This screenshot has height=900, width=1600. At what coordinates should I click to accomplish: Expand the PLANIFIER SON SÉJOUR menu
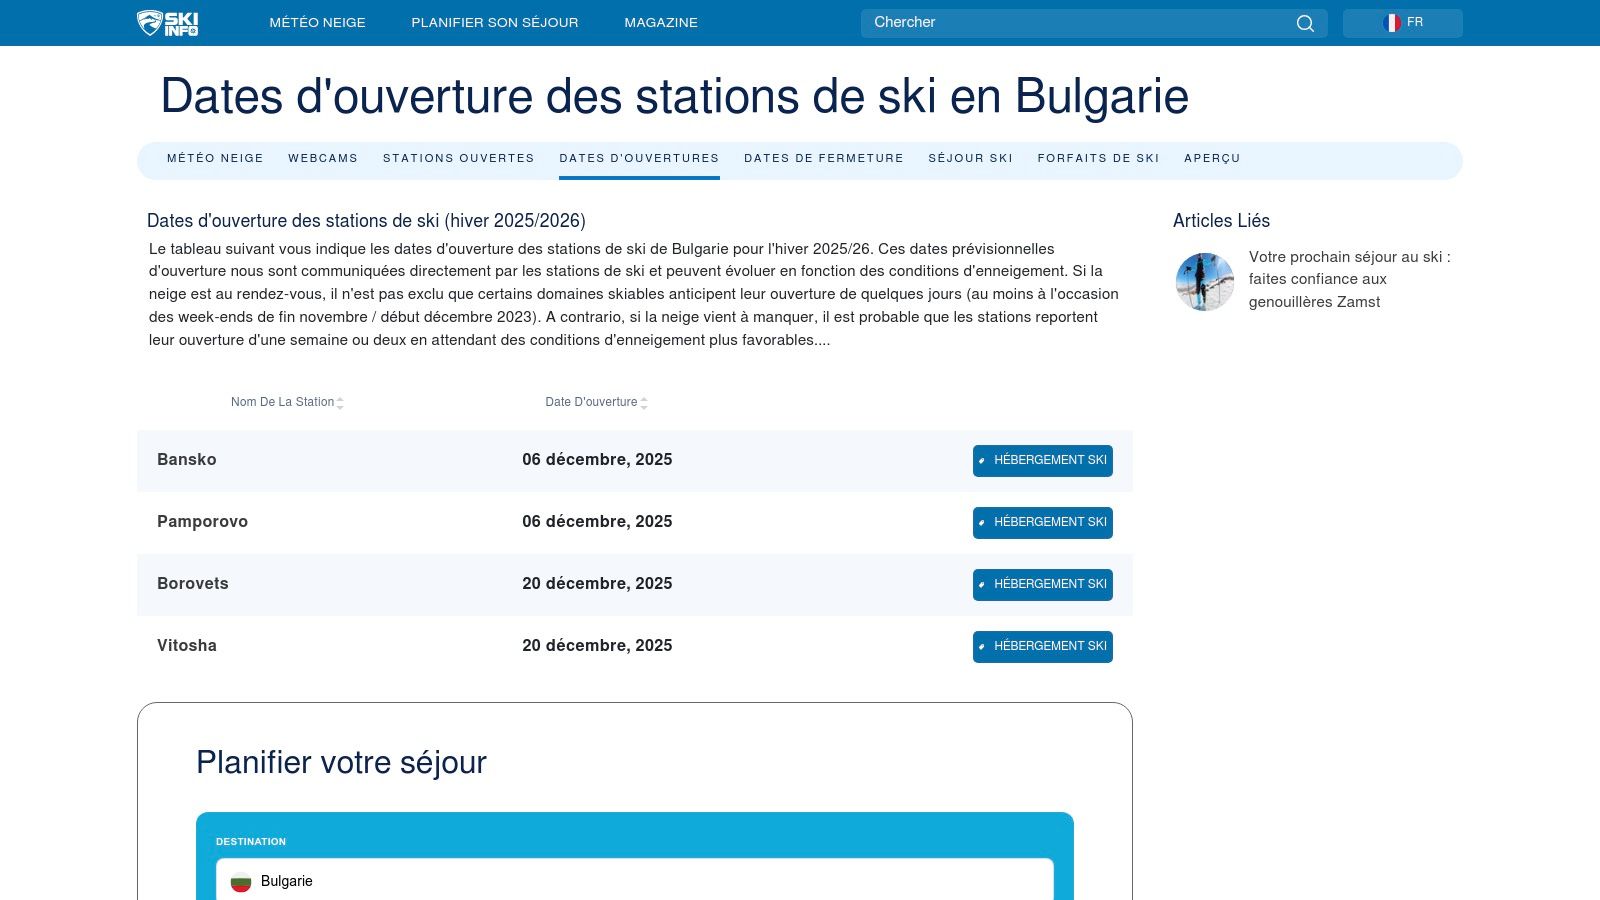point(495,22)
